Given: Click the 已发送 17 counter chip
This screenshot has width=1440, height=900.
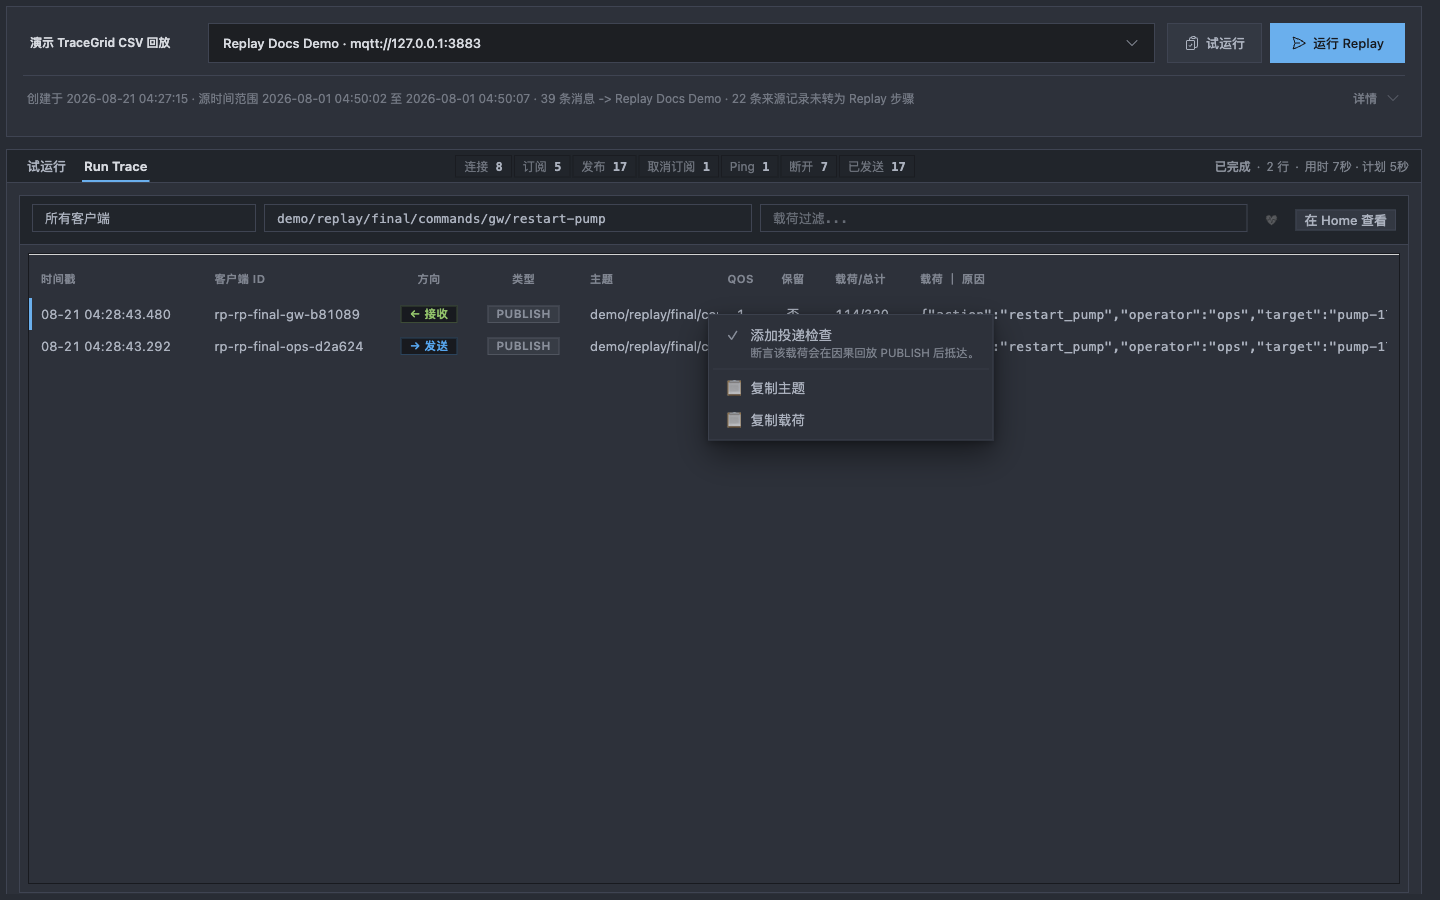Looking at the screenshot, I should (x=876, y=167).
